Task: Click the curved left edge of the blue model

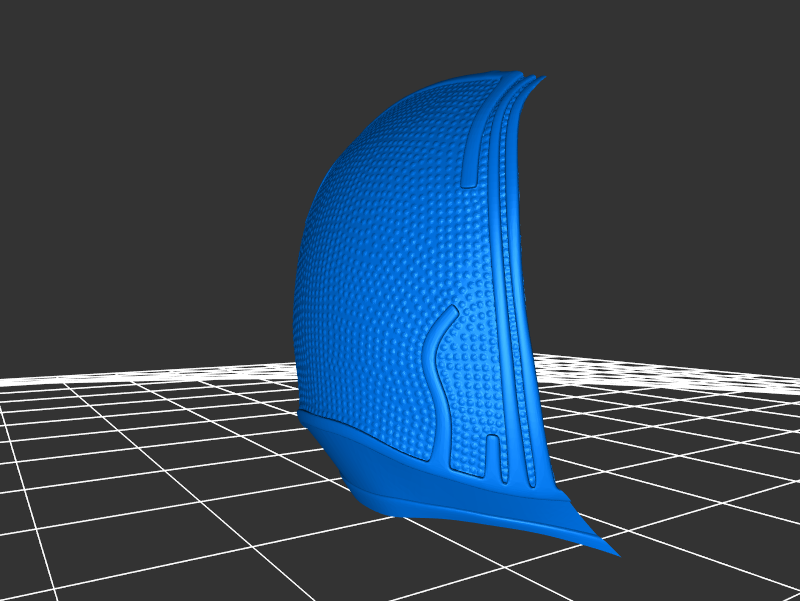Action: click(299, 300)
